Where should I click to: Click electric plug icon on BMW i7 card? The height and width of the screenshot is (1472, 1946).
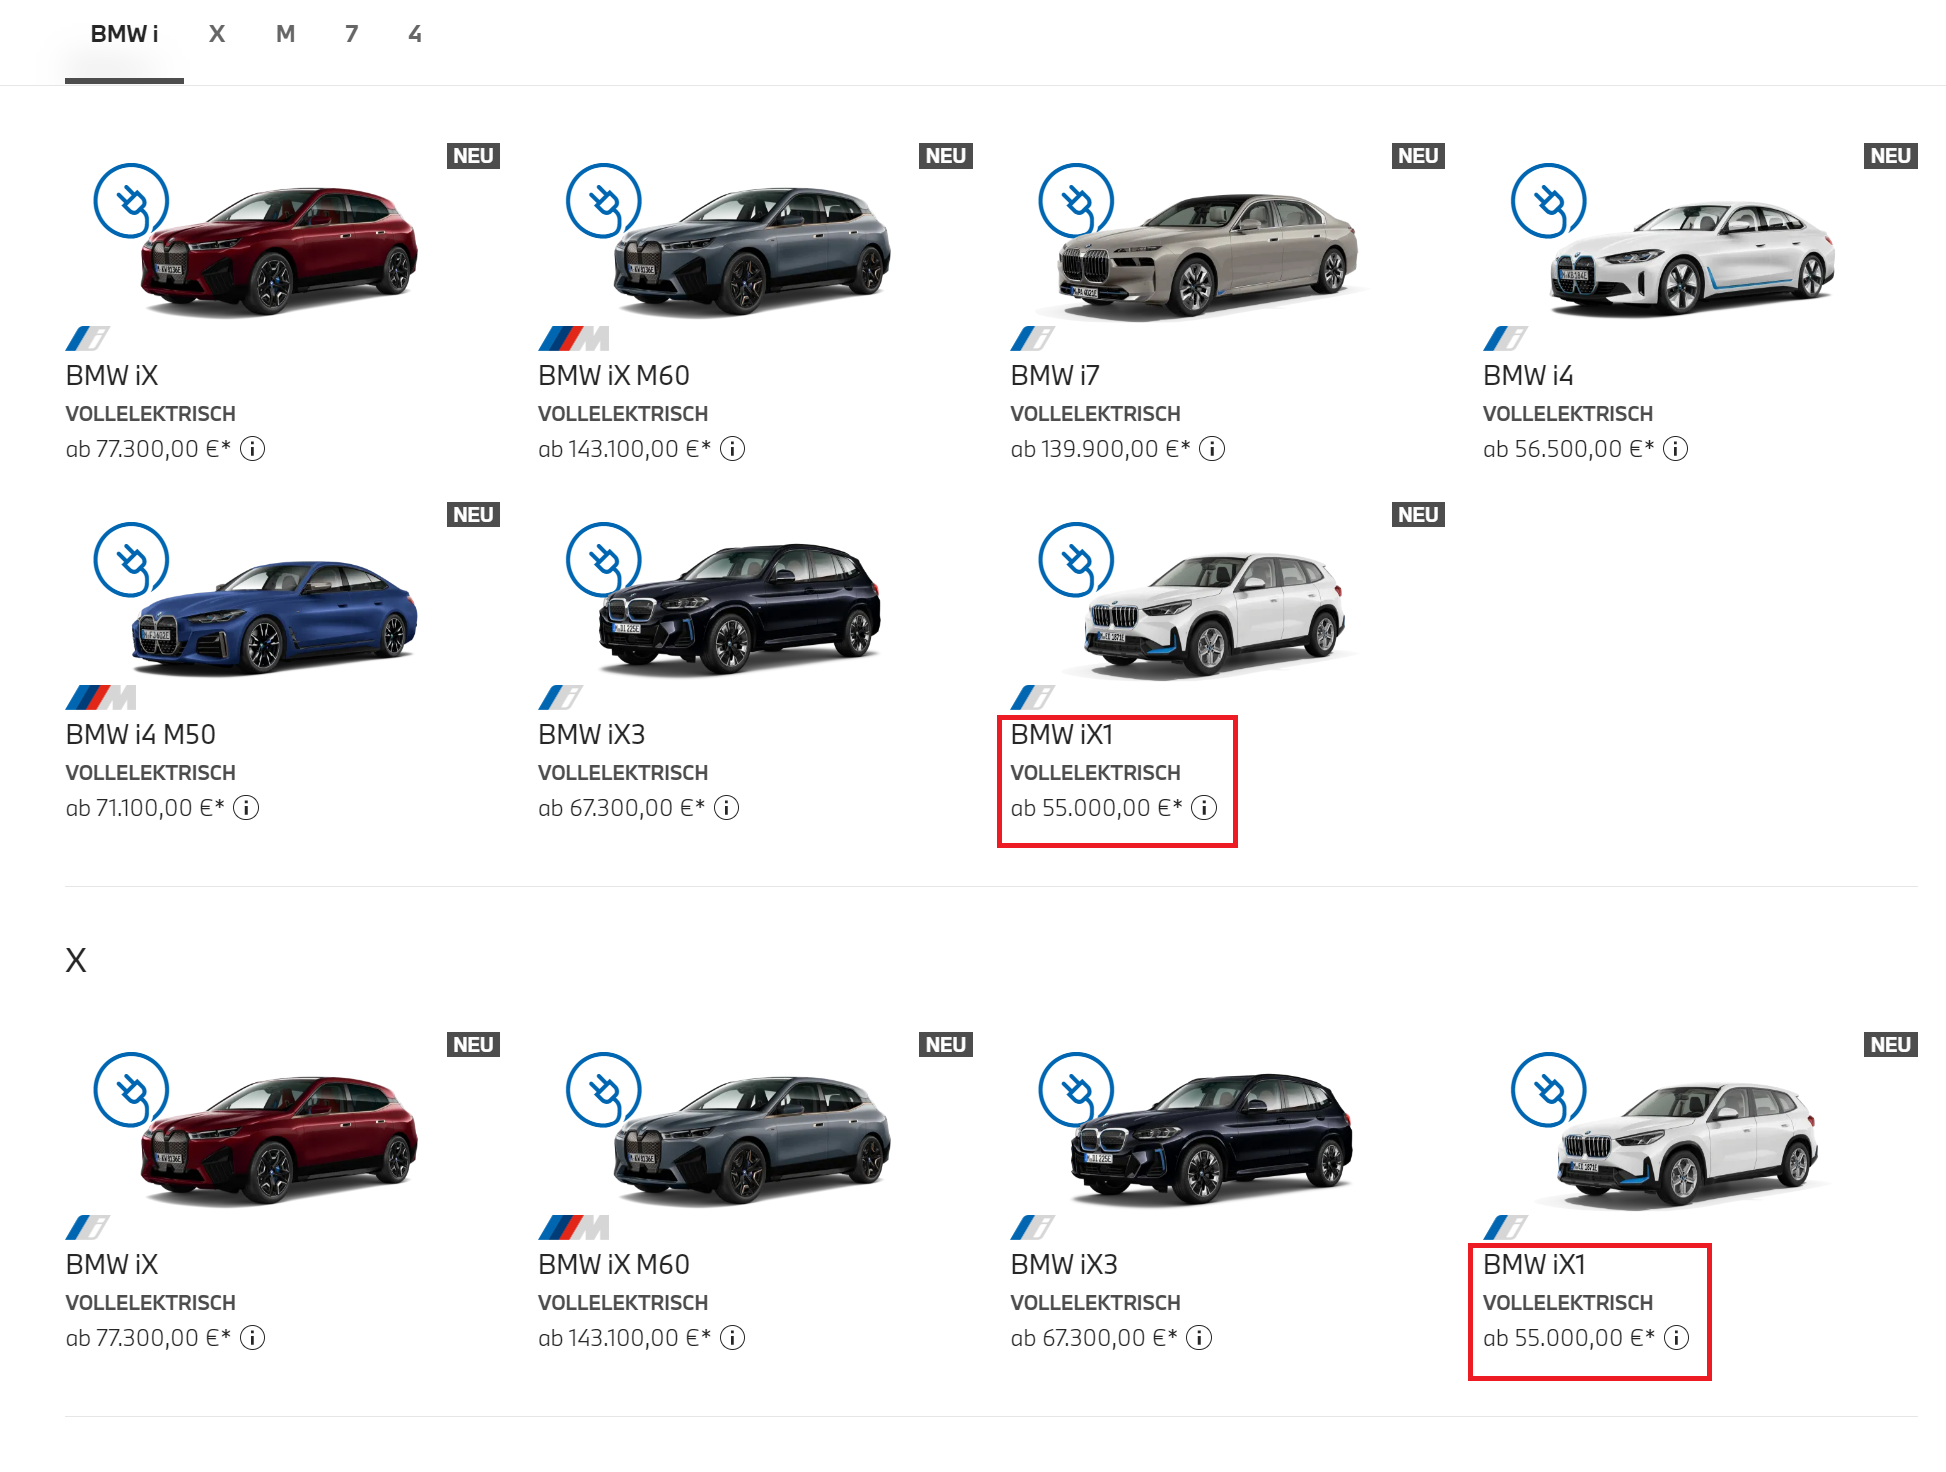coord(1076,200)
